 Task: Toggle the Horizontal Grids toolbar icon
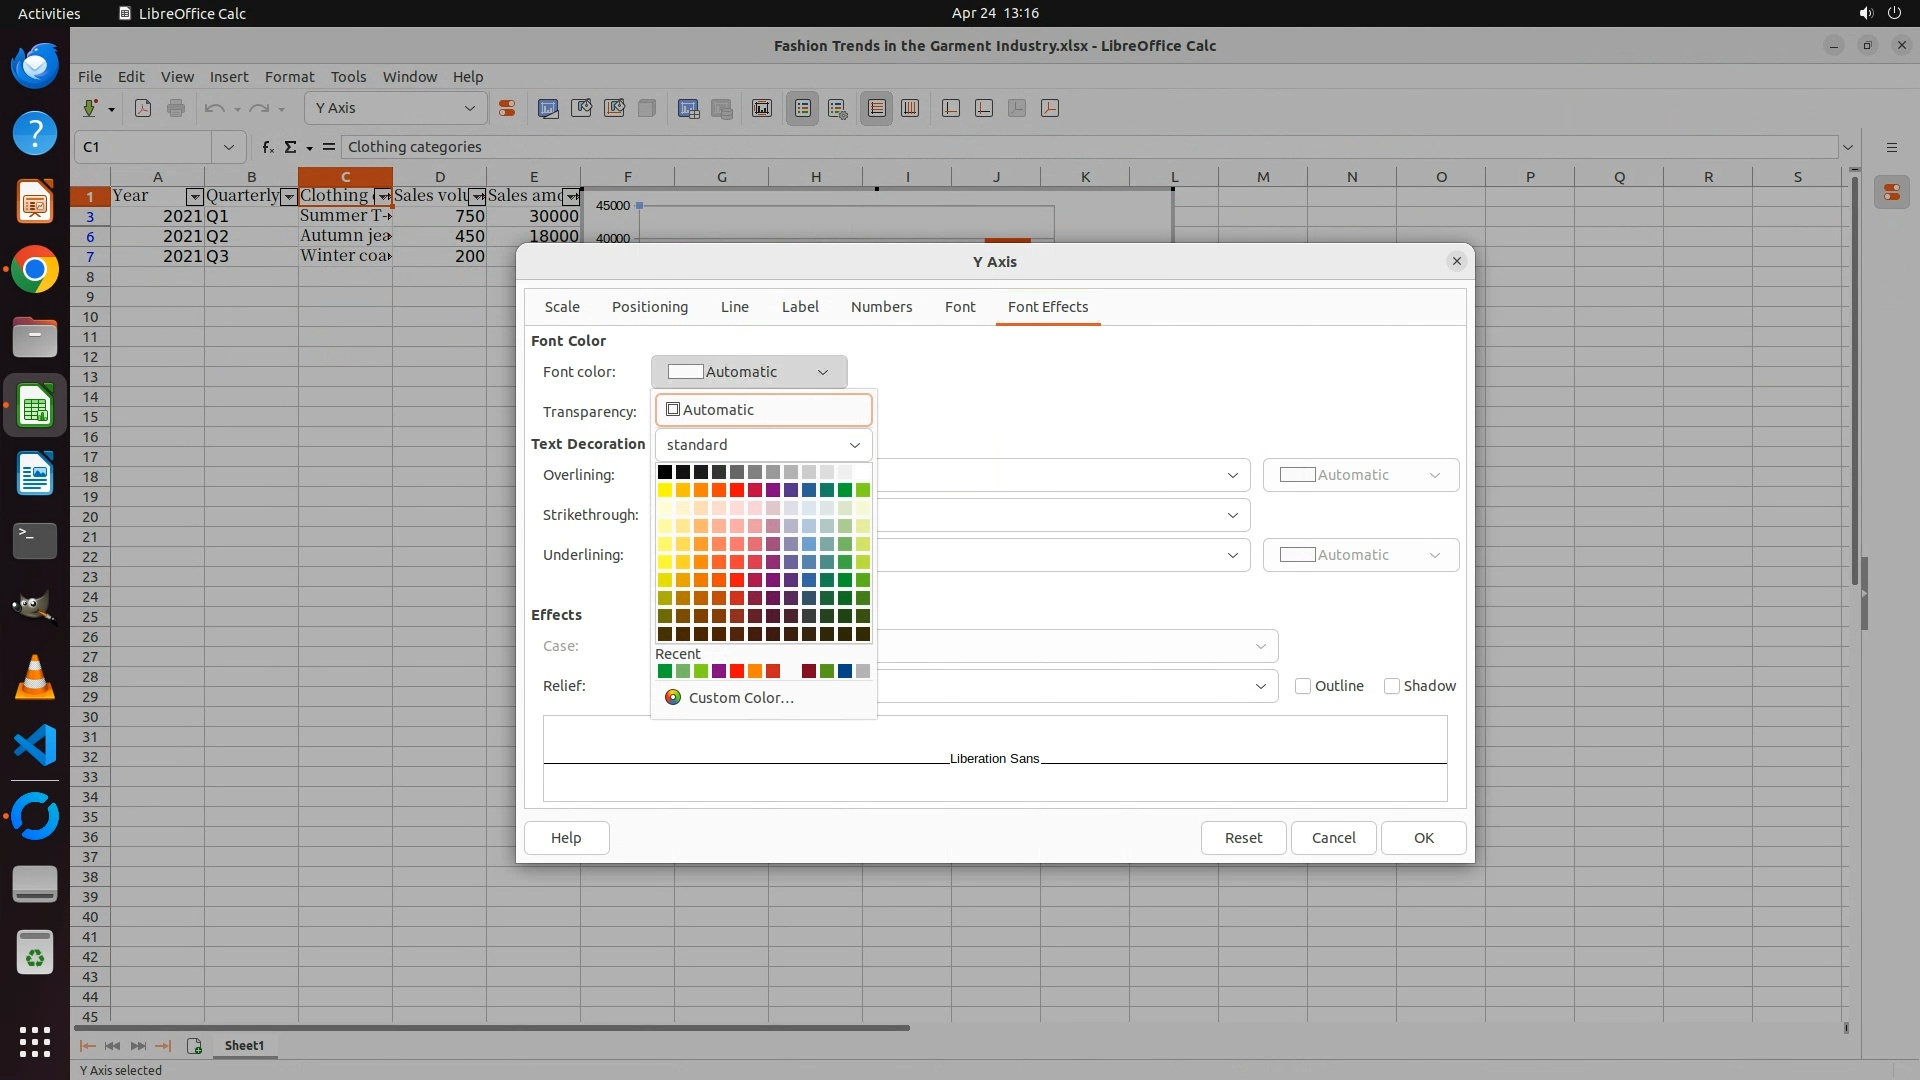pyautogui.click(x=877, y=108)
